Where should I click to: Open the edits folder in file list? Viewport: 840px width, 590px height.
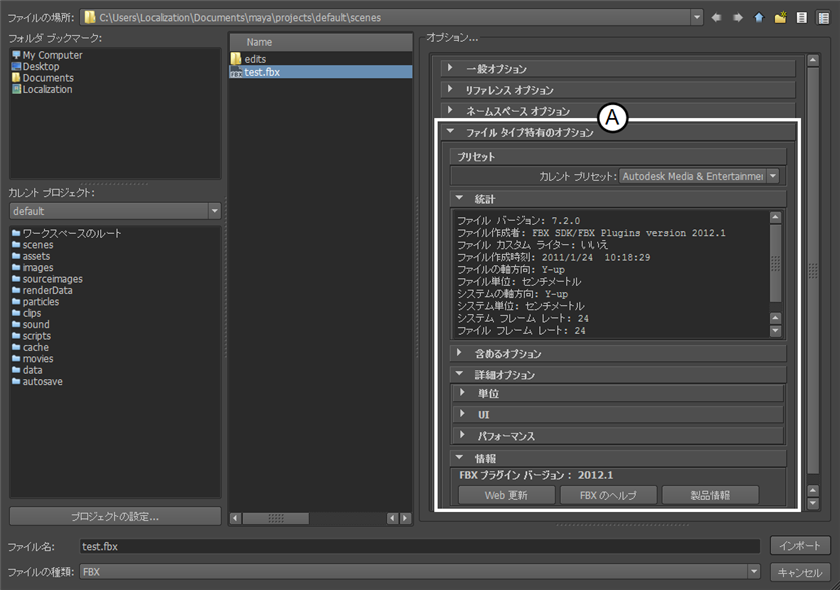click(x=254, y=59)
